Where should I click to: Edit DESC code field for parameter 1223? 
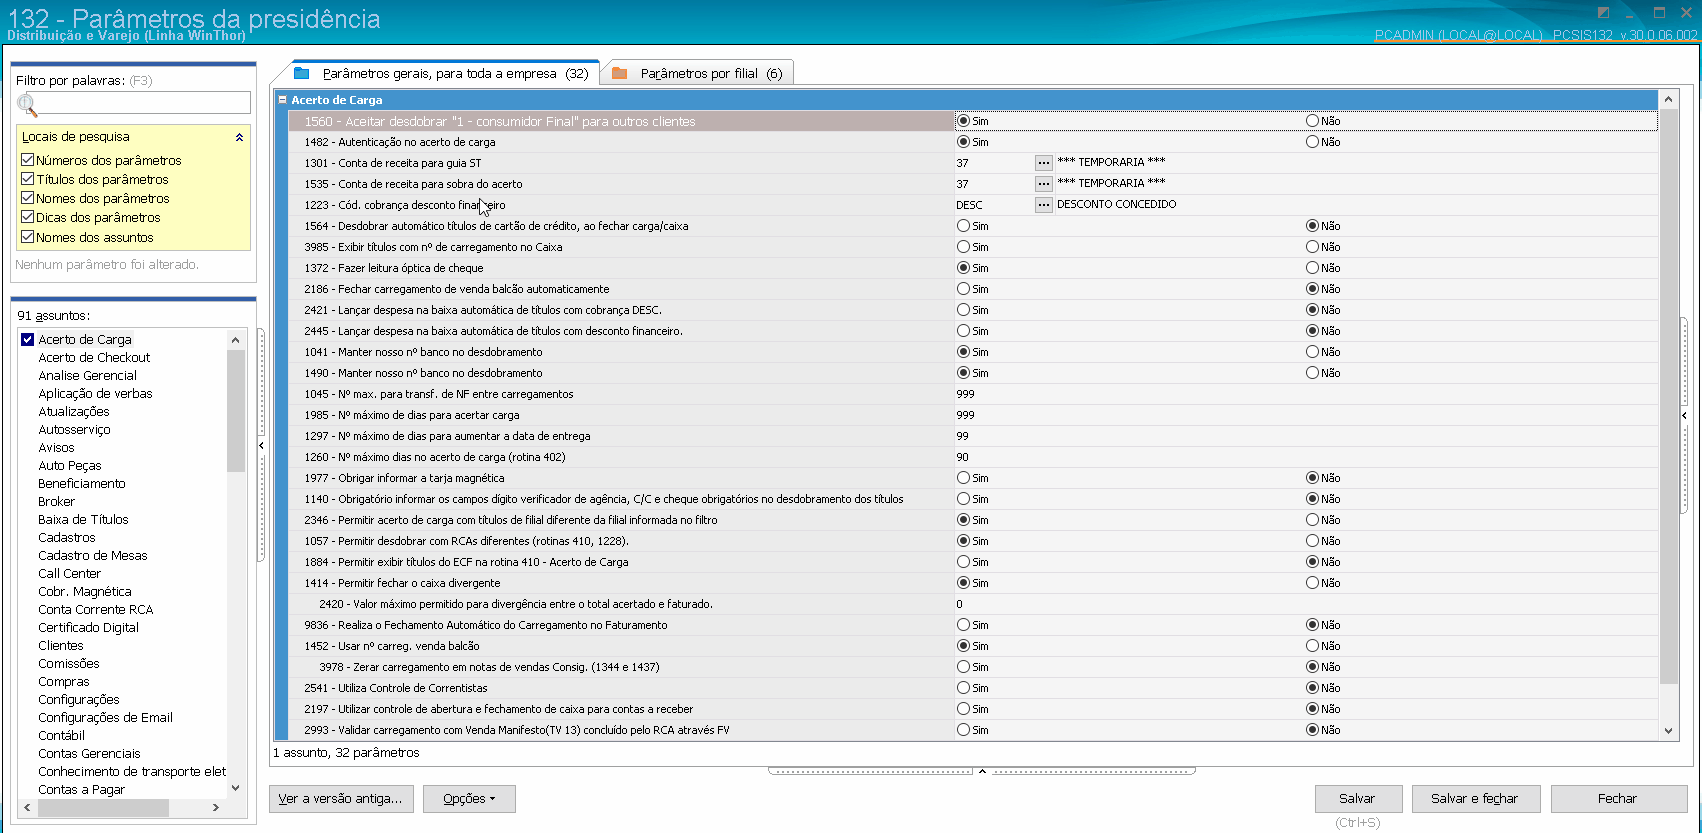tap(993, 205)
